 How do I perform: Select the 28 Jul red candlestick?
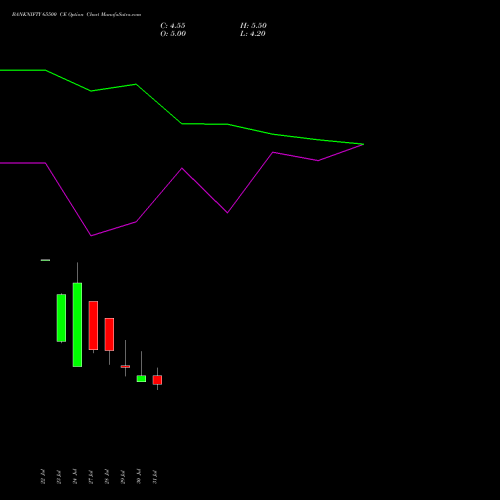pos(109,334)
